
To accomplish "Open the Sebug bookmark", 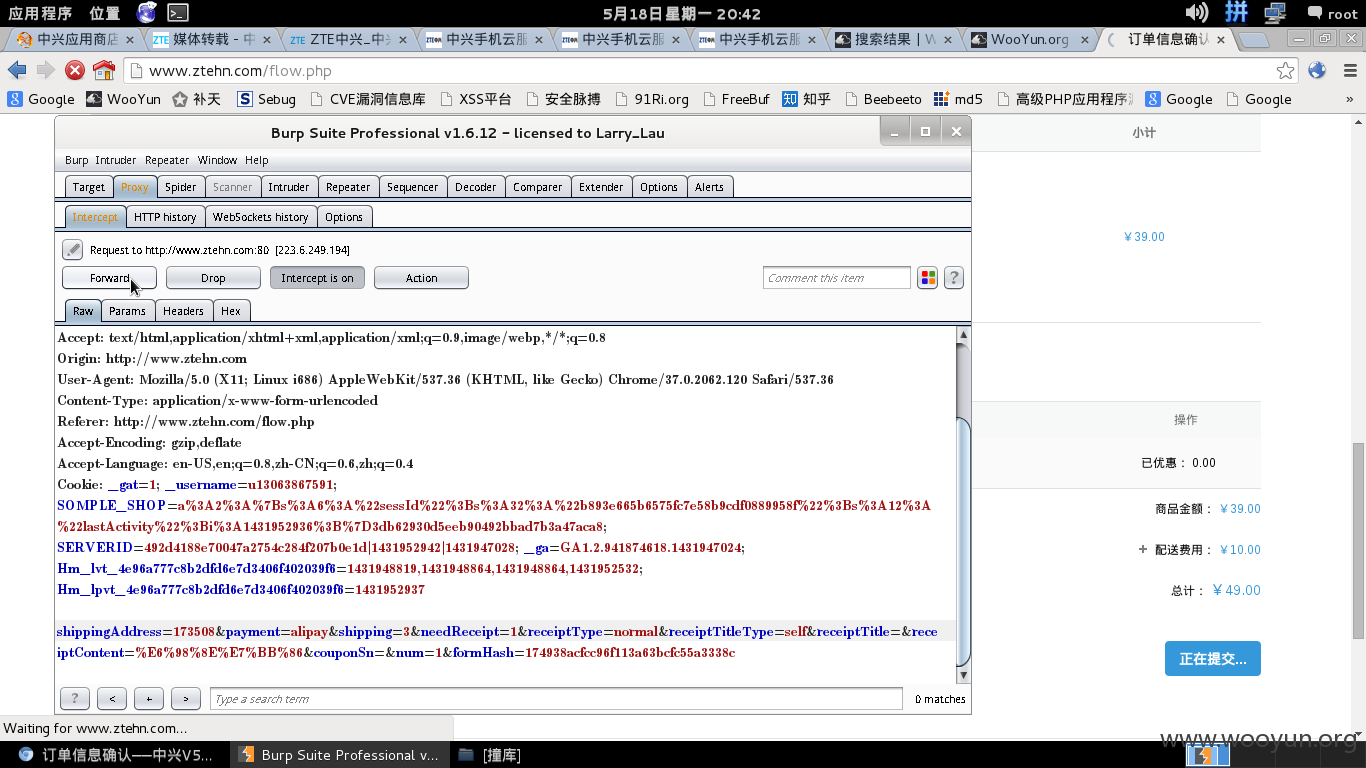I will 266,99.
